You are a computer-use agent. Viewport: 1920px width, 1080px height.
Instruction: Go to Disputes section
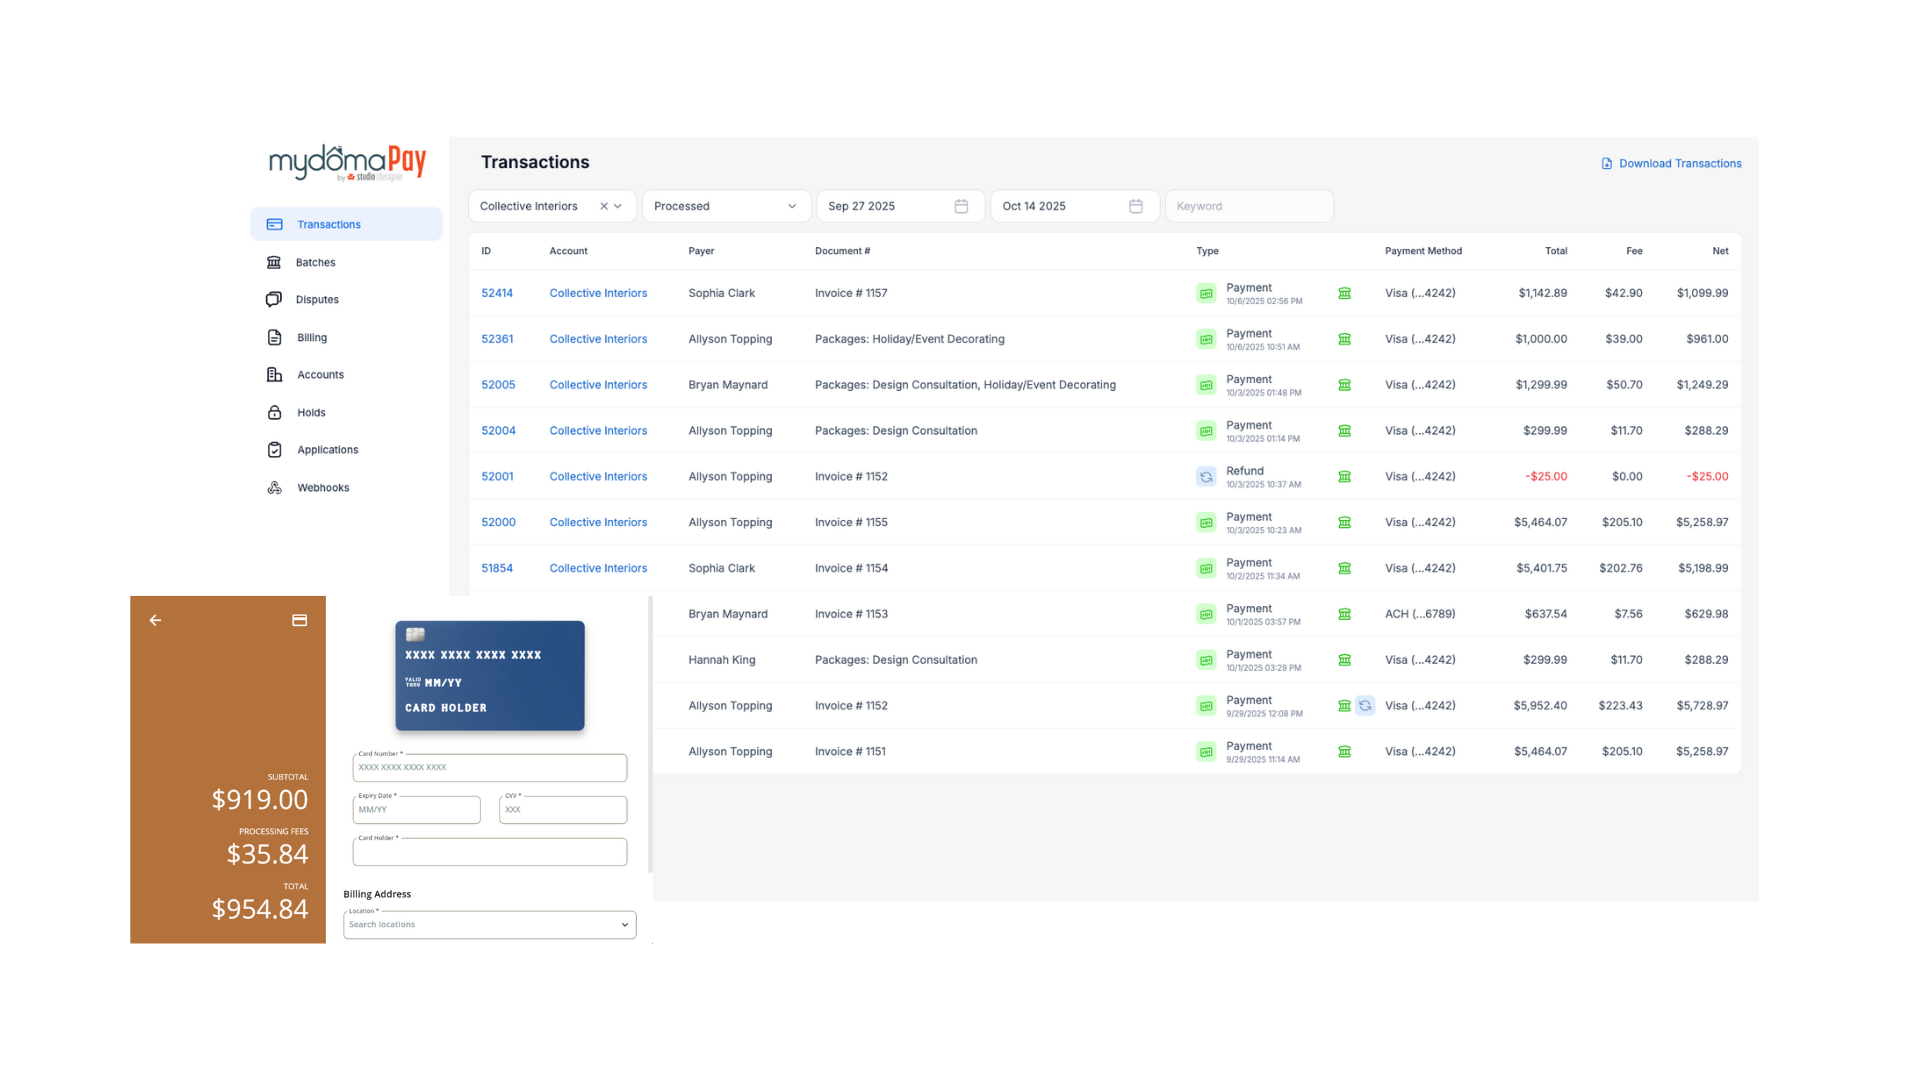pyautogui.click(x=316, y=299)
